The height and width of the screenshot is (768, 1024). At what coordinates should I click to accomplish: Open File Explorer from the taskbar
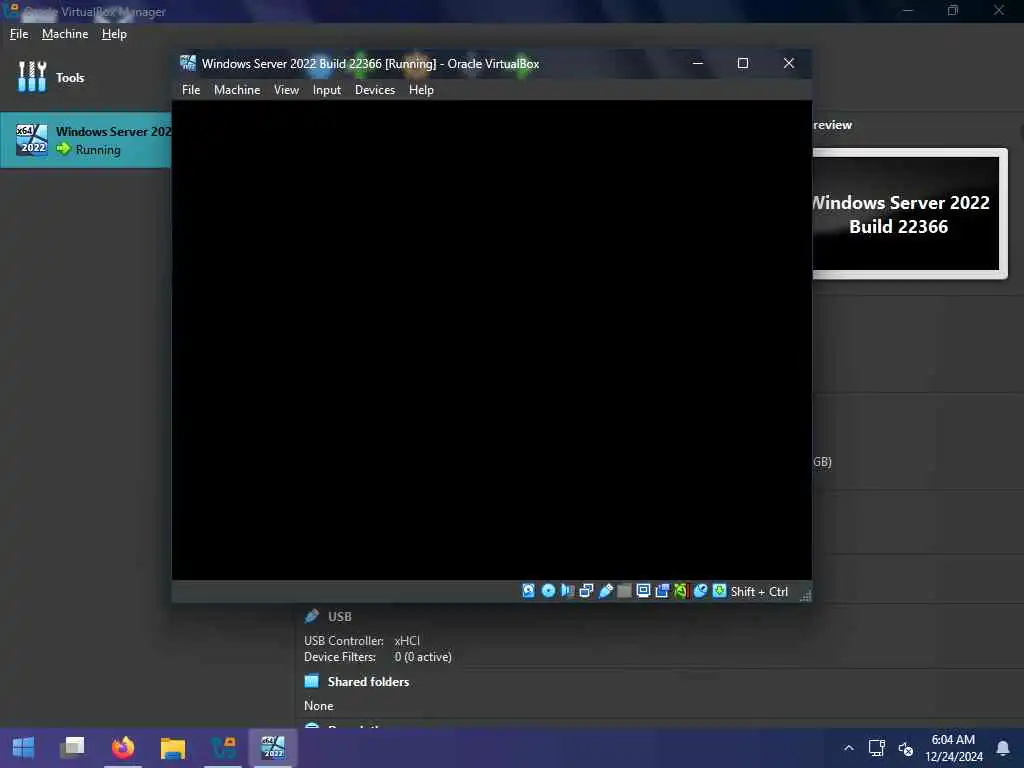click(x=173, y=748)
